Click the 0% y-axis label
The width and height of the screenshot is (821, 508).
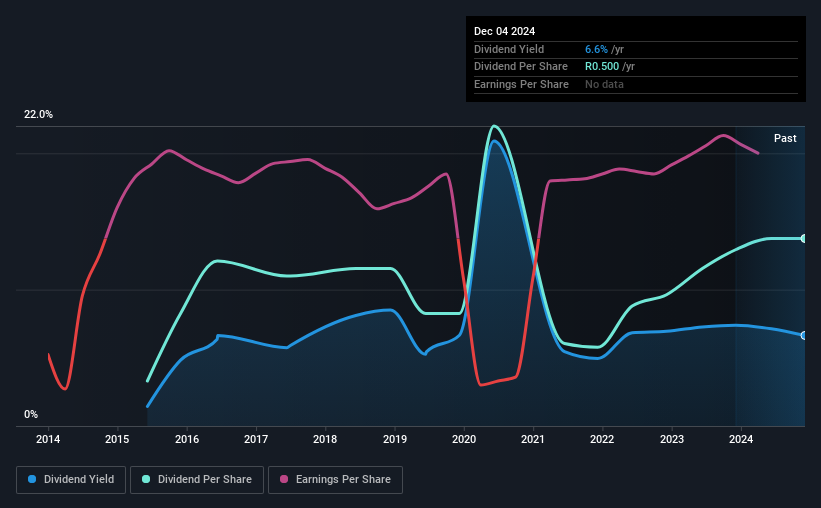pyautogui.click(x=31, y=414)
